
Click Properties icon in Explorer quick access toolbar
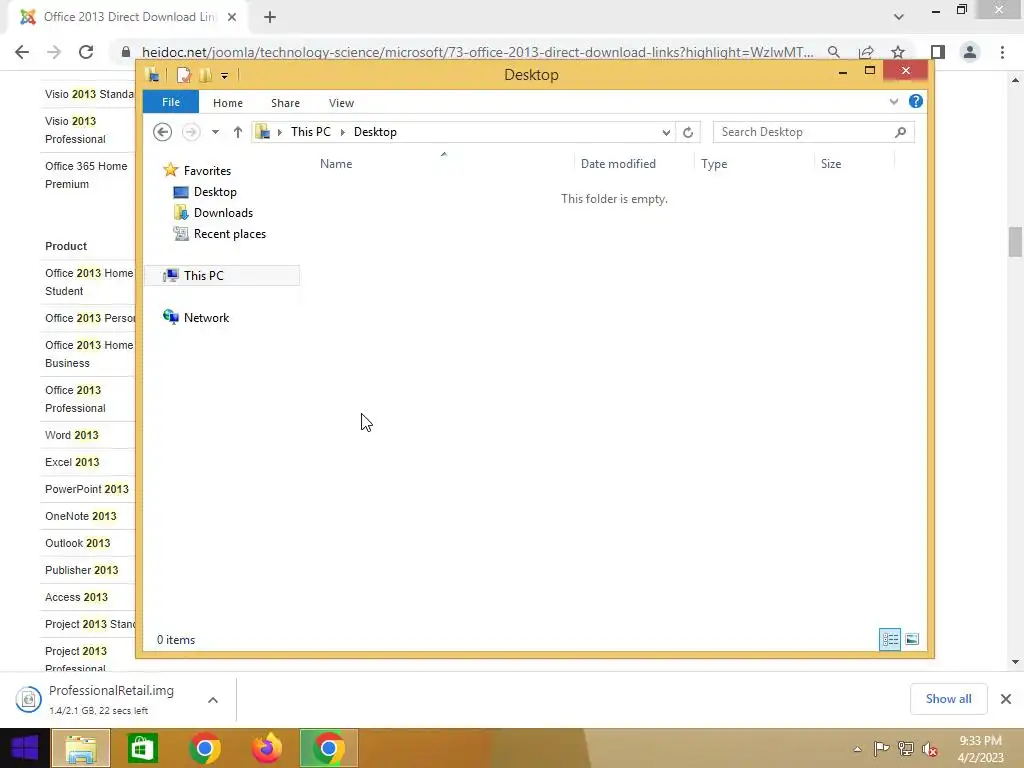pyautogui.click(x=184, y=75)
